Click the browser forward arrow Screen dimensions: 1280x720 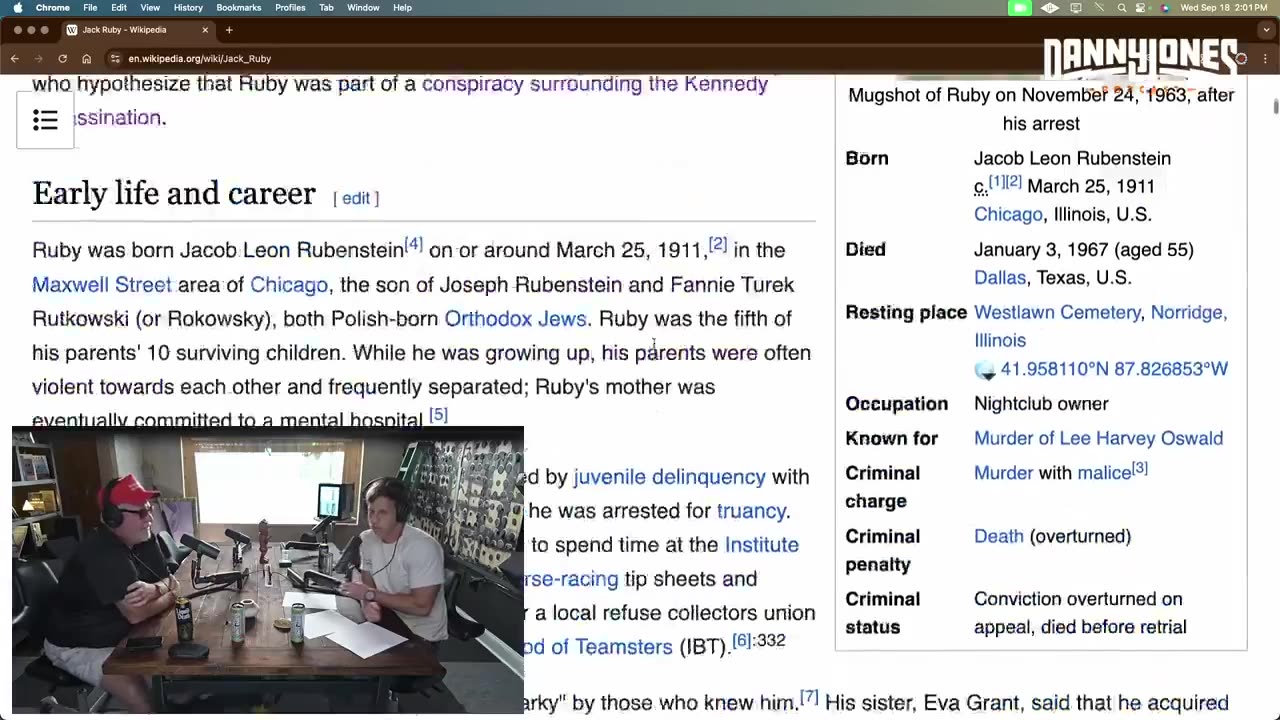point(38,58)
